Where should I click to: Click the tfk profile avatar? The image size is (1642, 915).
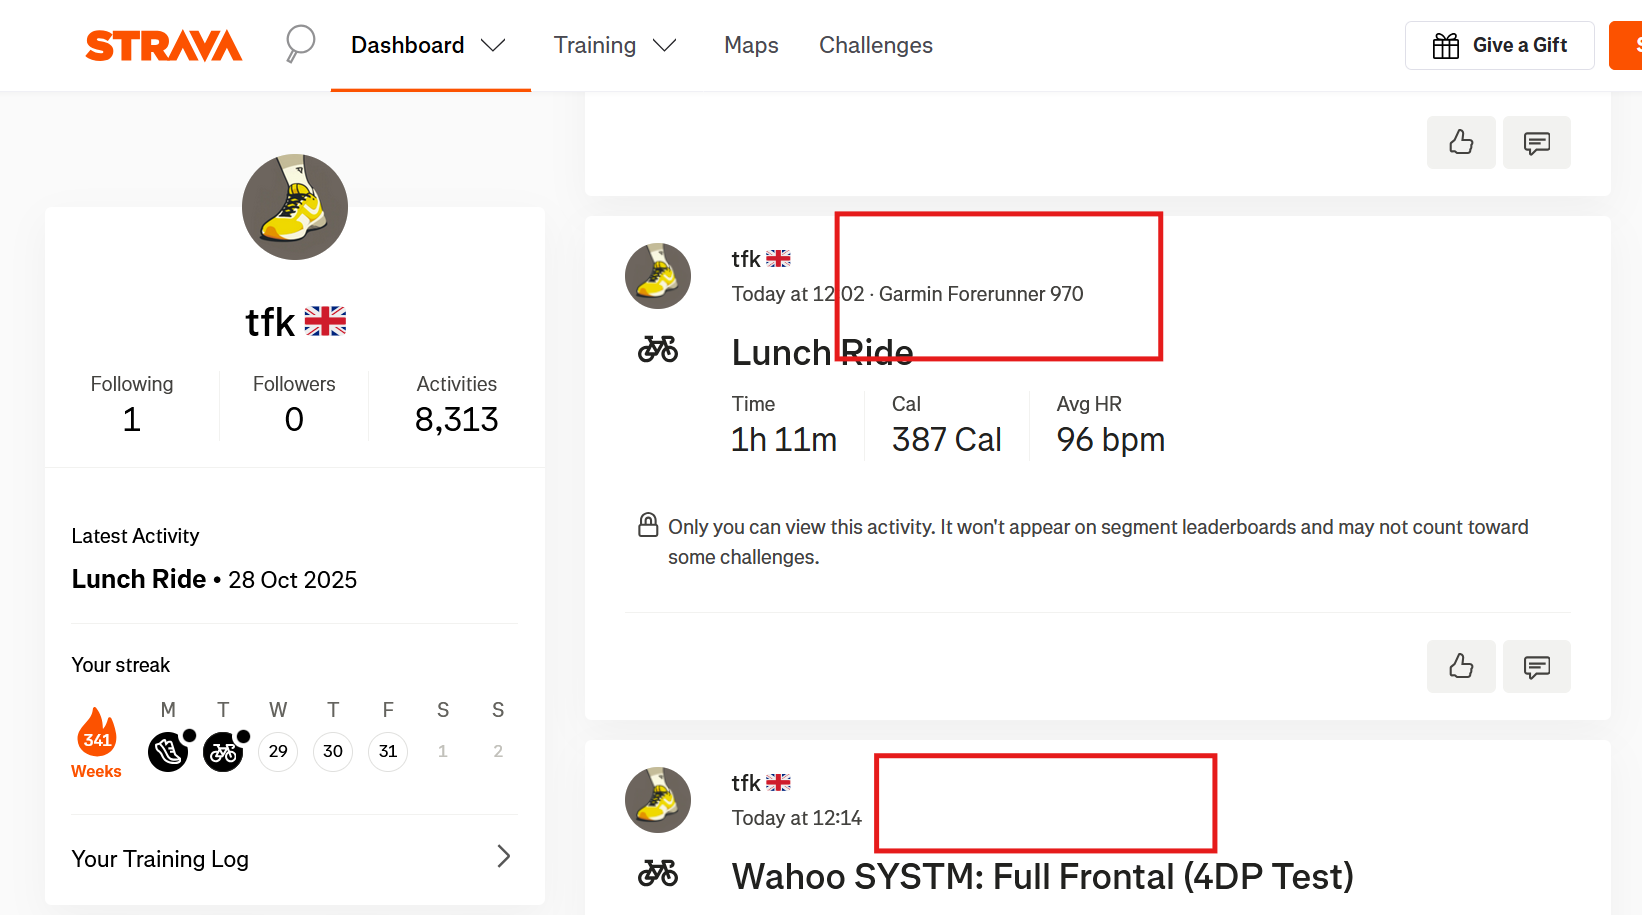tap(294, 207)
